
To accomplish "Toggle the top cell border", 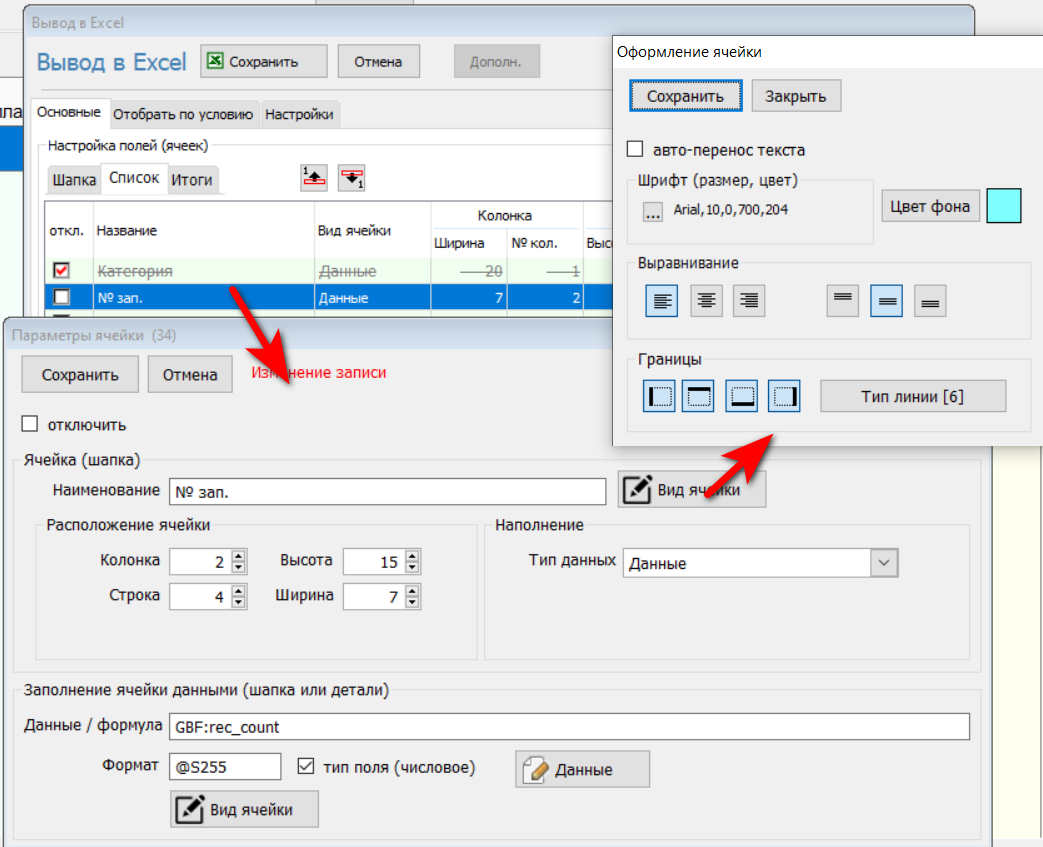I will (x=698, y=396).
